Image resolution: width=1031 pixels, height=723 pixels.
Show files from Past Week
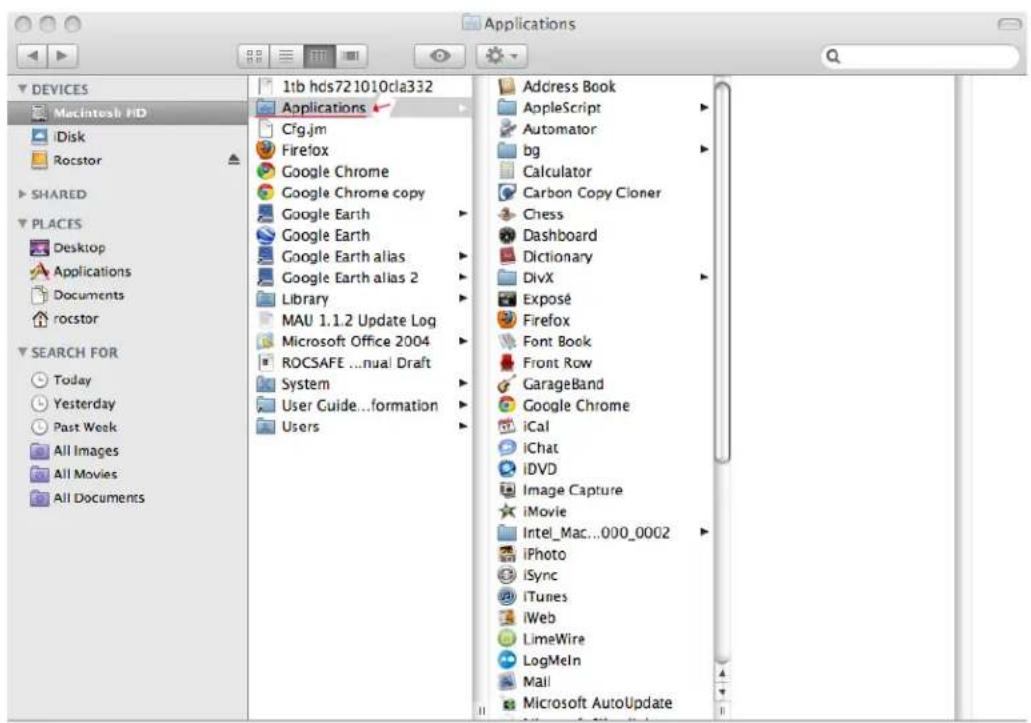pyautogui.click(x=74, y=427)
